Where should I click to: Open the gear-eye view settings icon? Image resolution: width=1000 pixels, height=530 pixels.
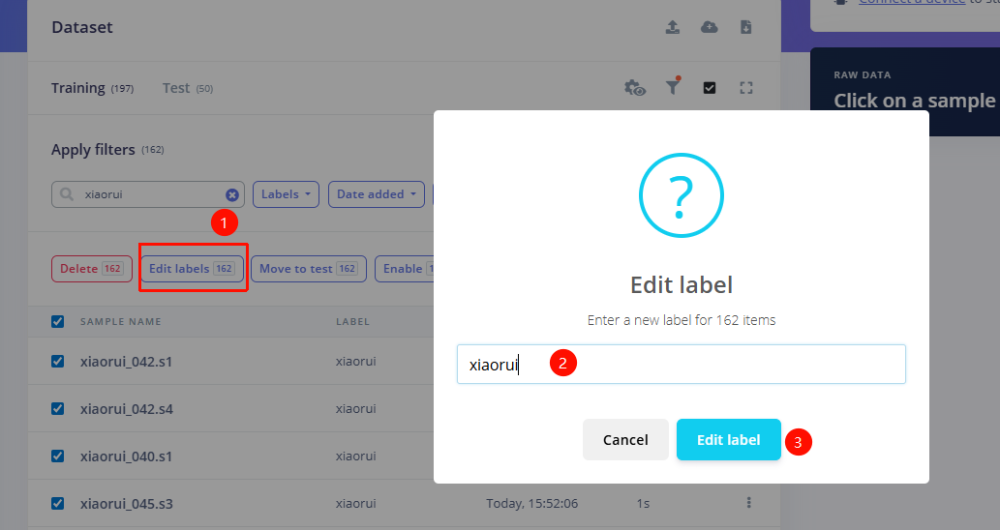coord(635,88)
